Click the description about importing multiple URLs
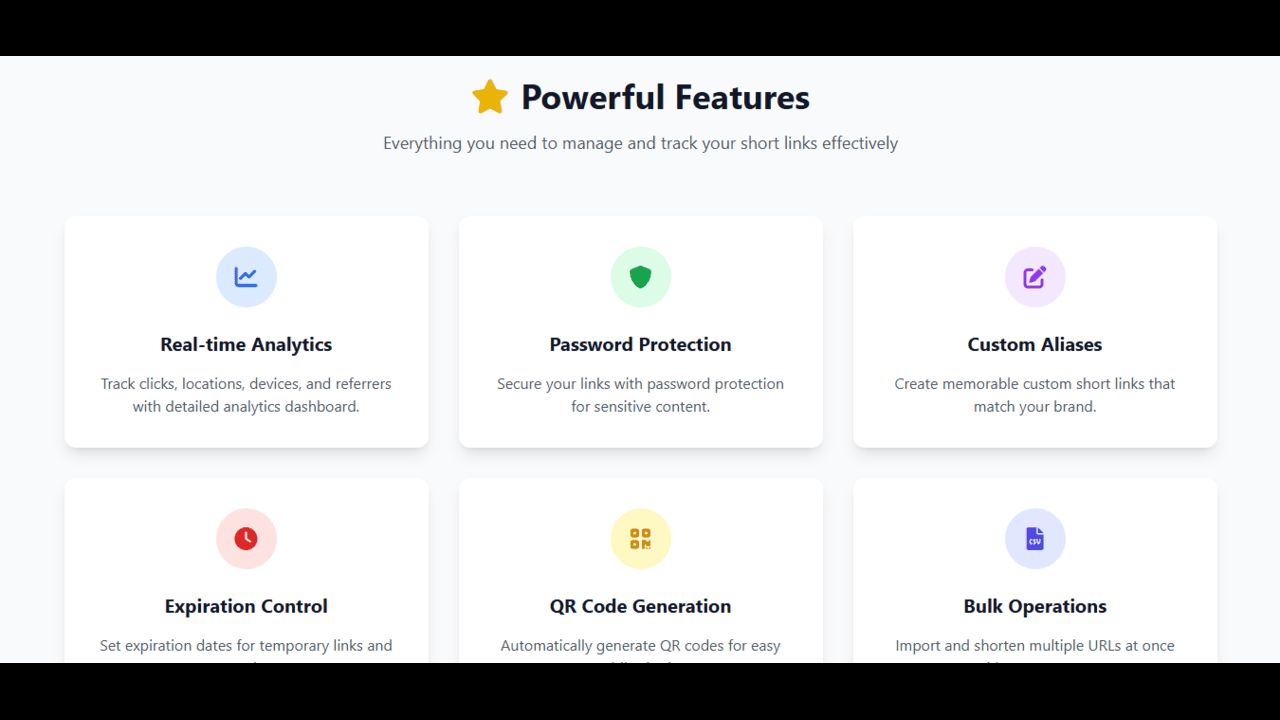 tap(1034, 646)
